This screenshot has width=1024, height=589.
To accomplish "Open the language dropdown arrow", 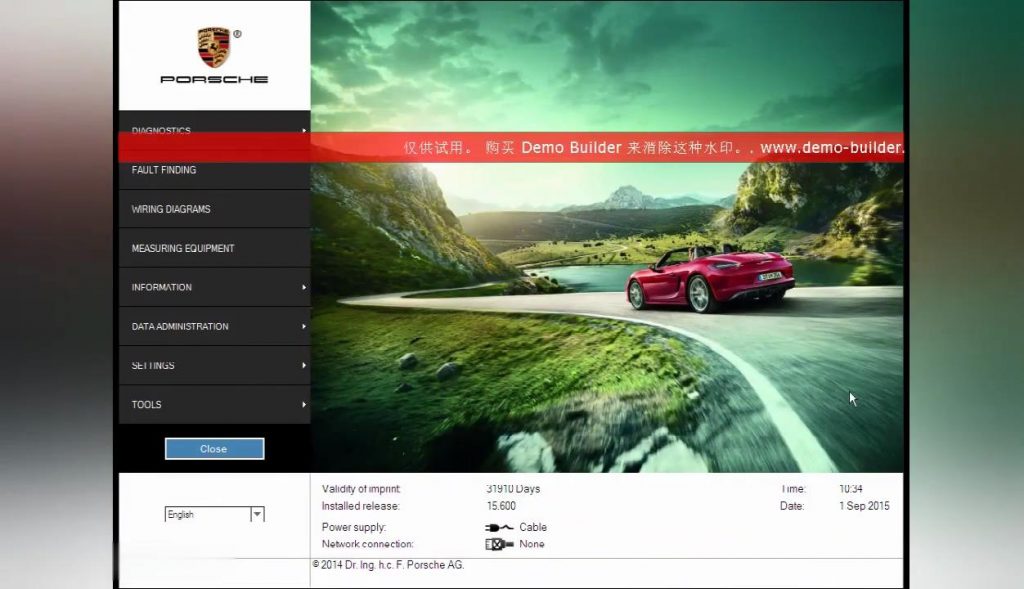I will coord(257,514).
